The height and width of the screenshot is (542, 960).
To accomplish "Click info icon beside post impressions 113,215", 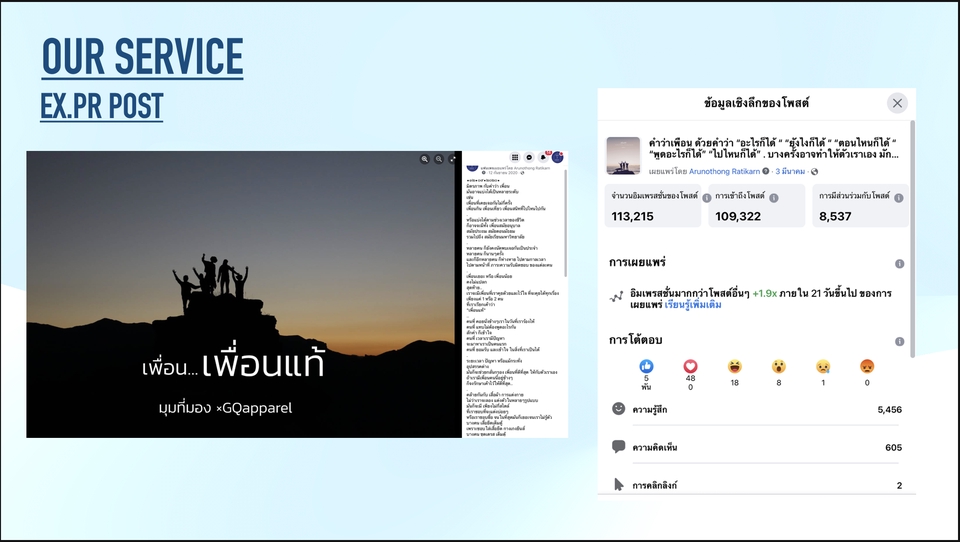I will click(707, 198).
